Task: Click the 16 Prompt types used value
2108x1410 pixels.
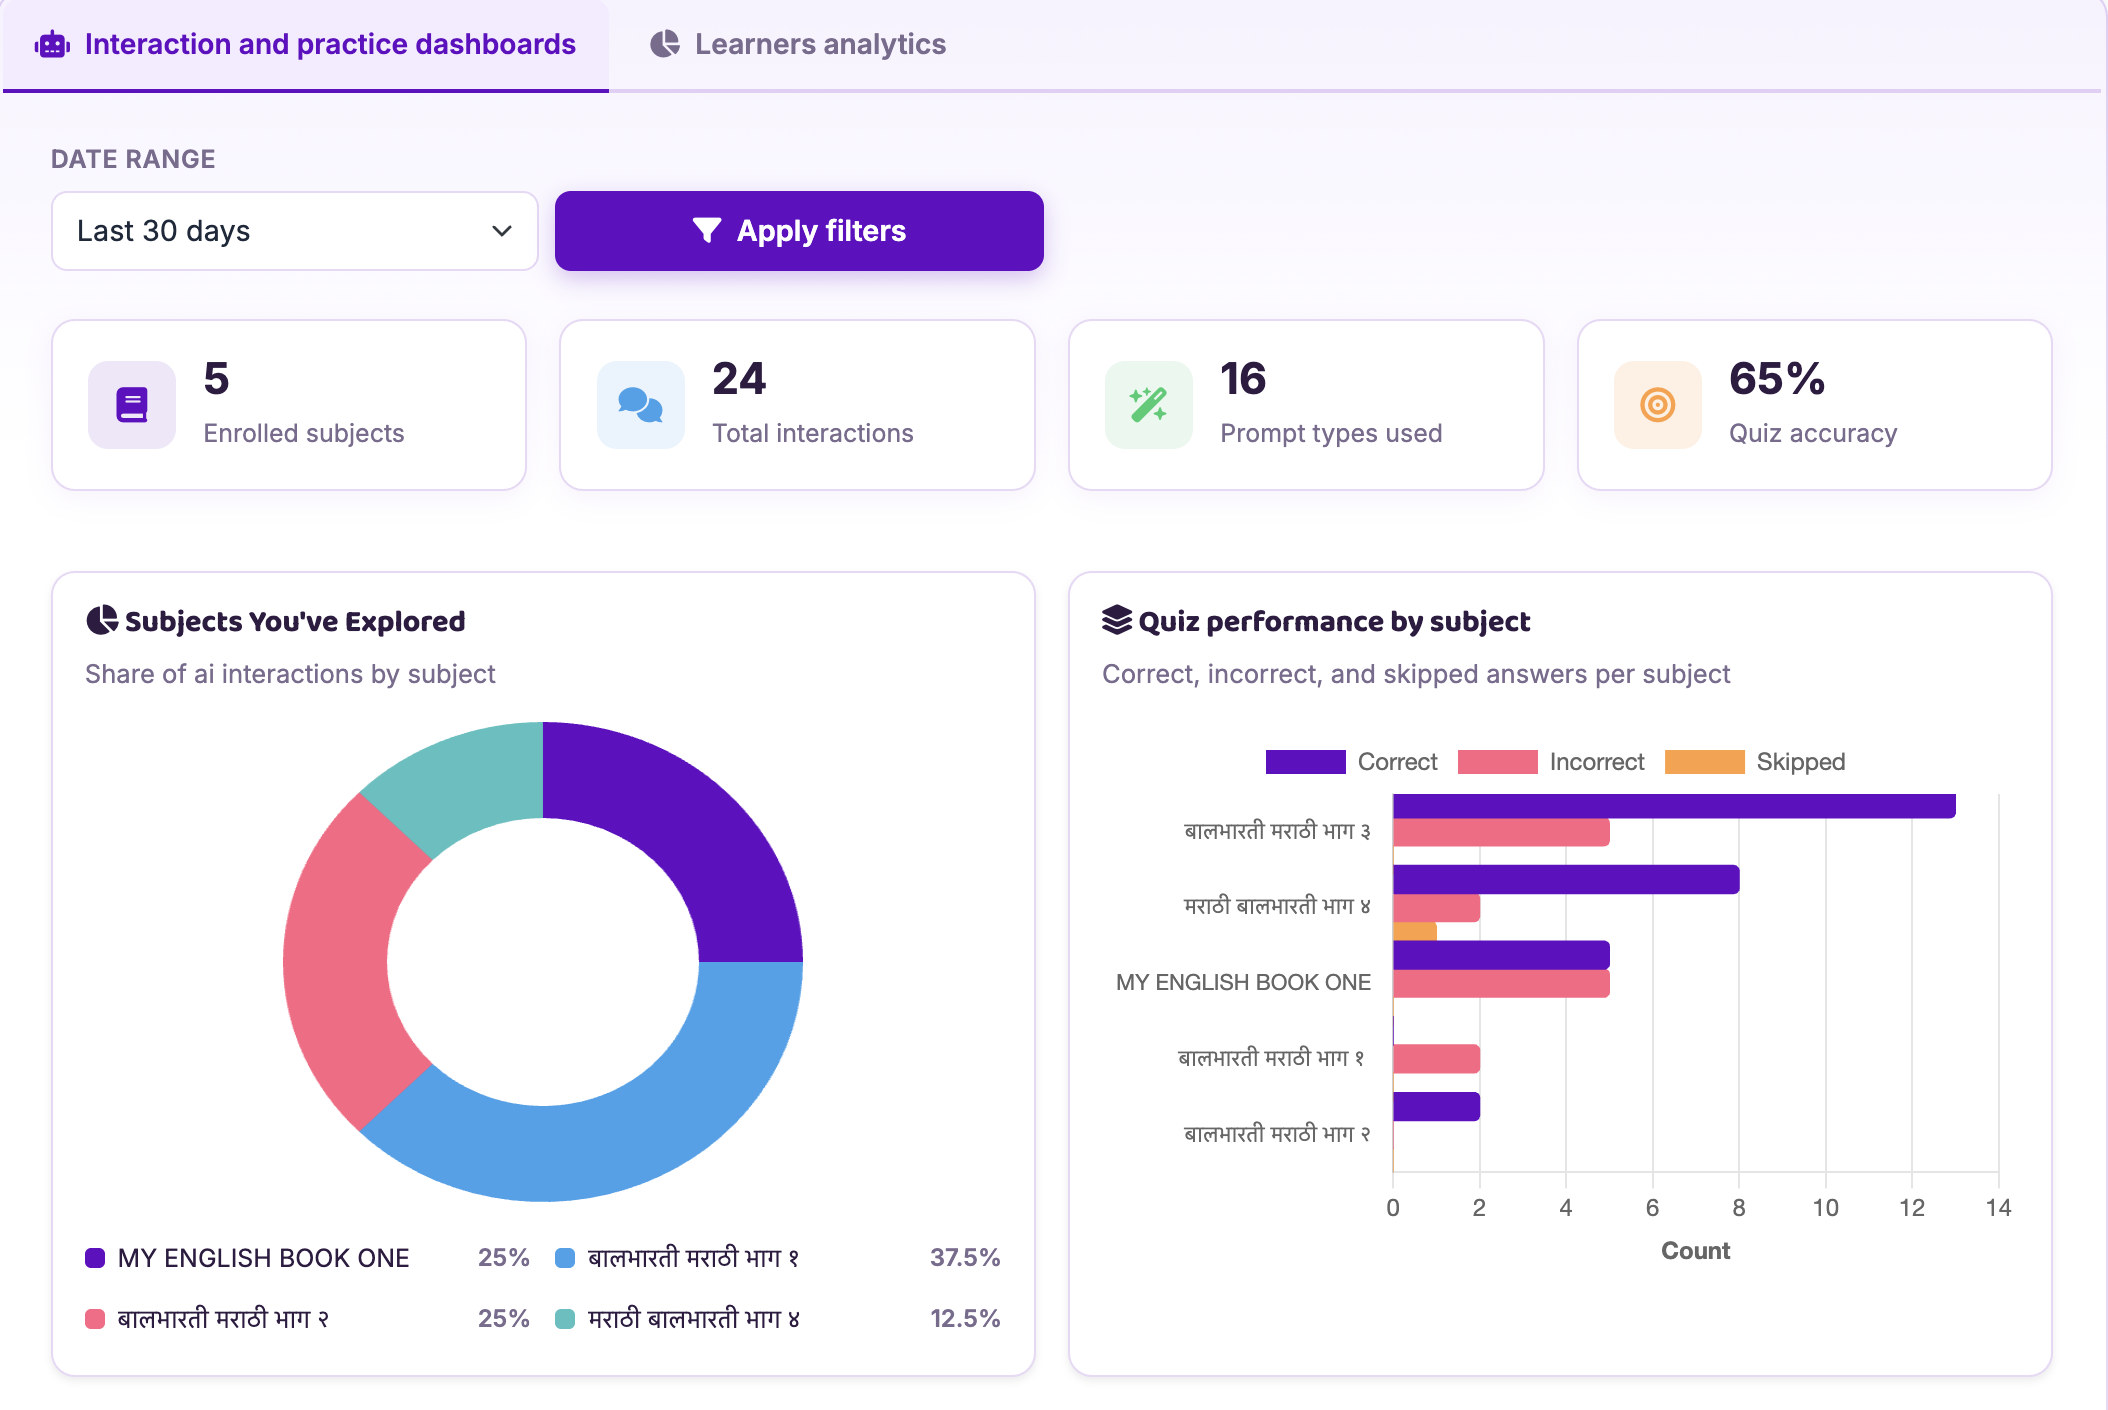Action: click(1243, 379)
